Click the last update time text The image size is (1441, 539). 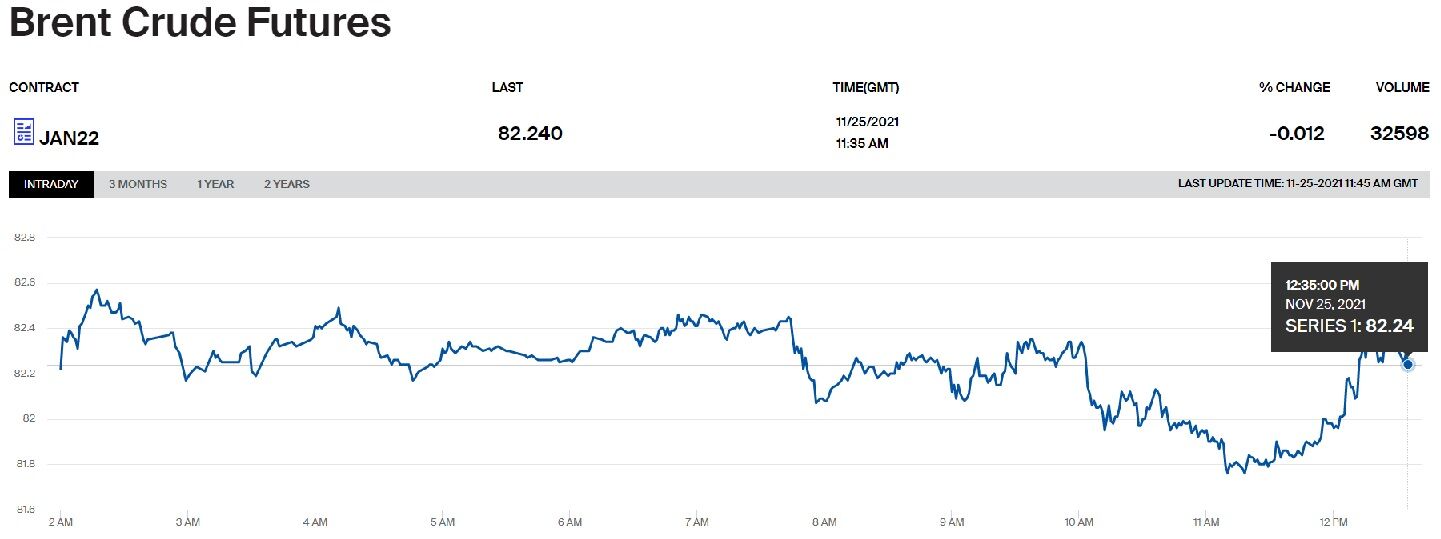[1298, 184]
